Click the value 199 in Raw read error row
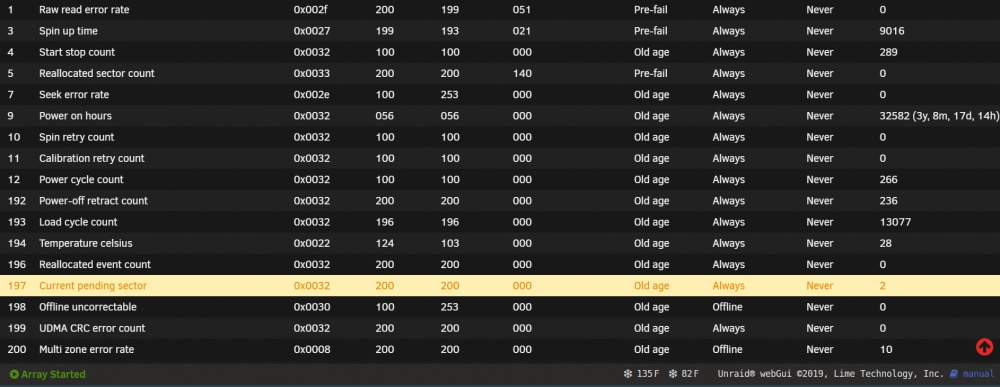Viewport: 1000px width, 387px height. click(x=450, y=10)
